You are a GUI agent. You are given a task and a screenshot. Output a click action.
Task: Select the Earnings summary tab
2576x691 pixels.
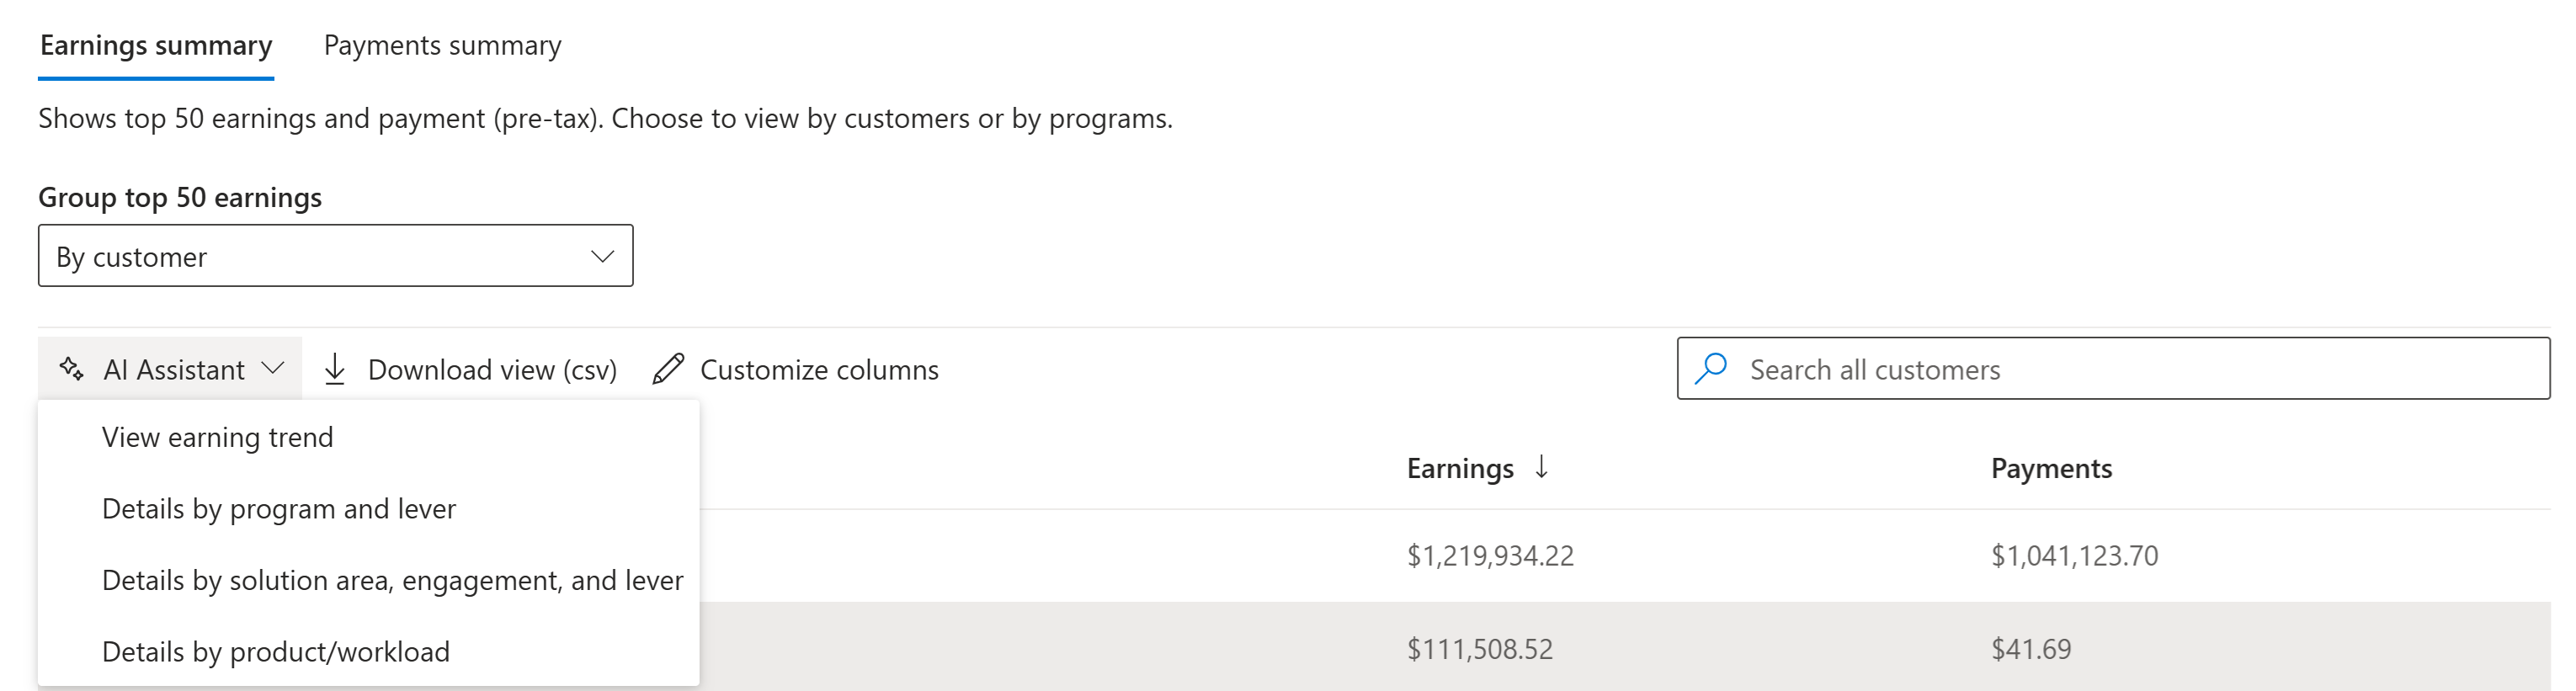156,46
